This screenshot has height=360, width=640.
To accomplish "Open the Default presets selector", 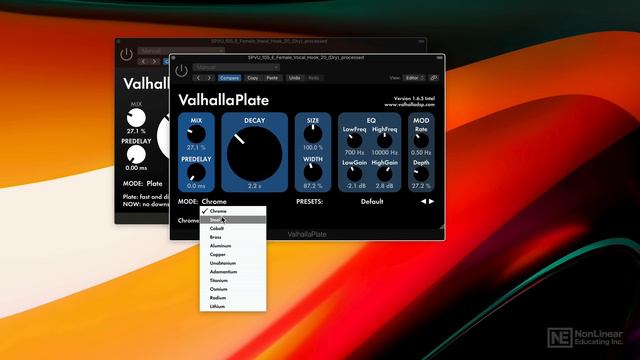I will pos(372,202).
